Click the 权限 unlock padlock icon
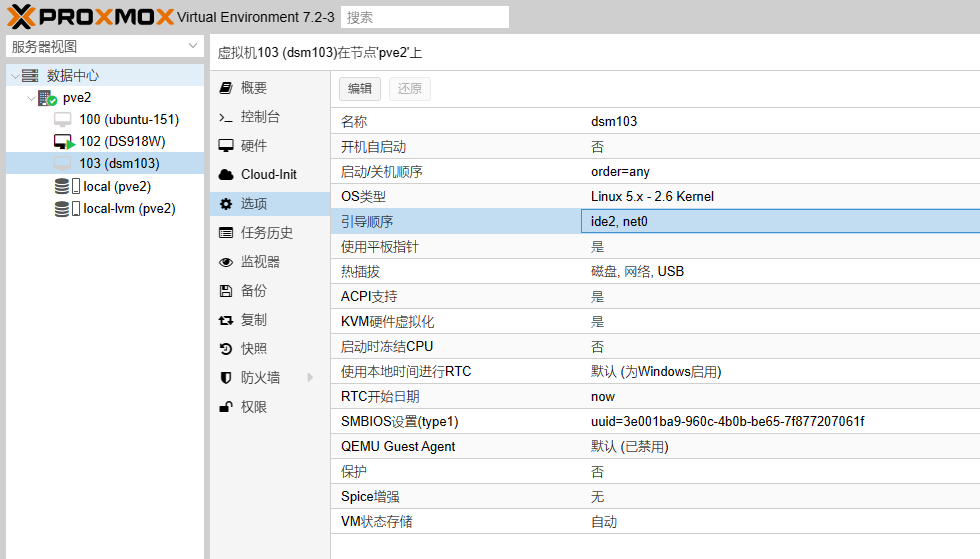Image resolution: width=980 pixels, height=559 pixels. 226,407
